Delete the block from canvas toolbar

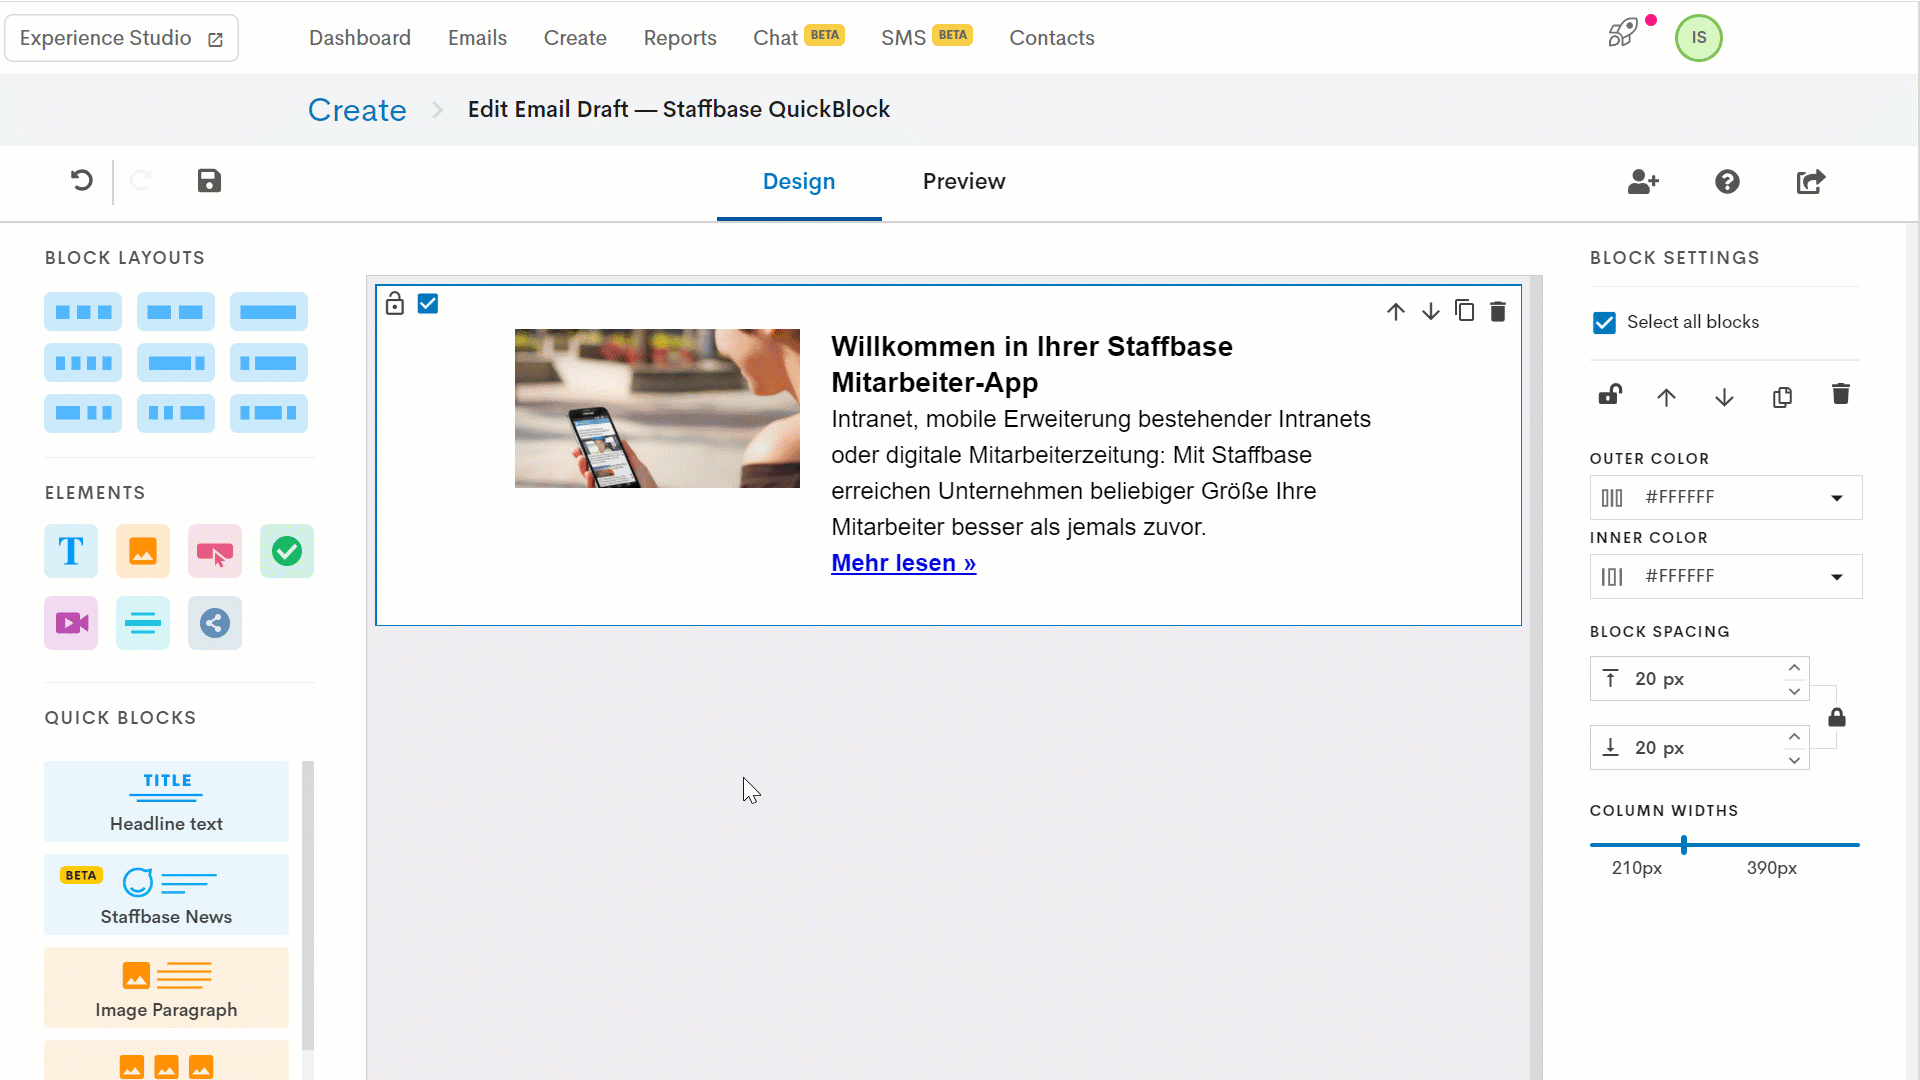pos(1498,312)
